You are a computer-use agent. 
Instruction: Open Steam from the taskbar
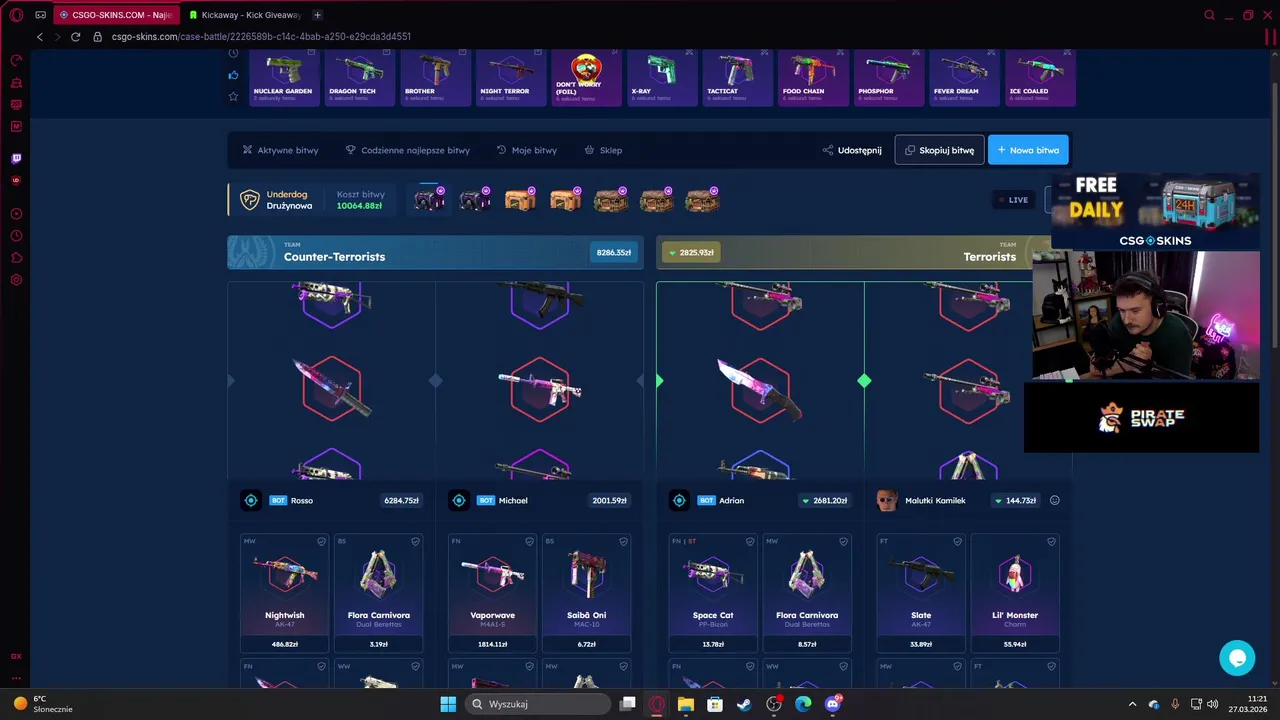pyautogui.click(x=744, y=704)
